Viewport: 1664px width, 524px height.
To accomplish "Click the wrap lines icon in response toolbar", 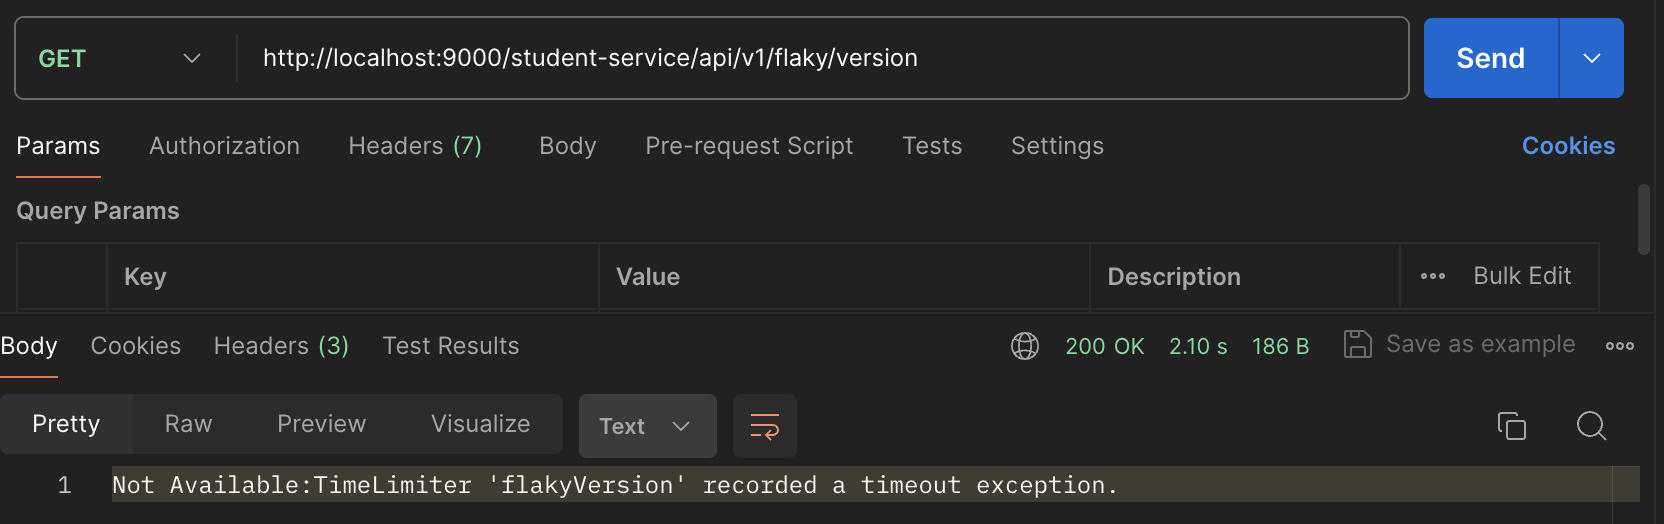I will click(x=764, y=426).
